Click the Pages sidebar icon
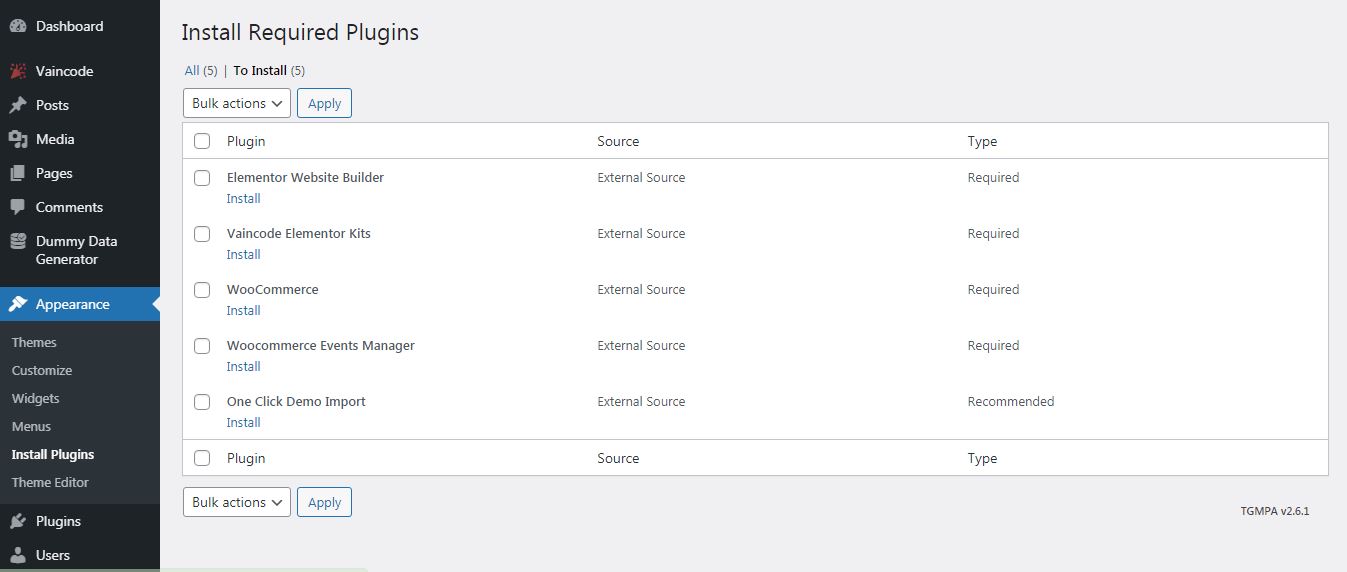 coord(18,173)
